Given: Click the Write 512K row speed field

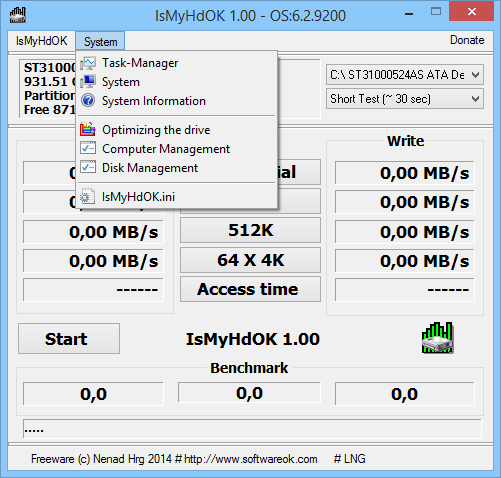Looking at the screenshot, I should click(x=404, y=232).
